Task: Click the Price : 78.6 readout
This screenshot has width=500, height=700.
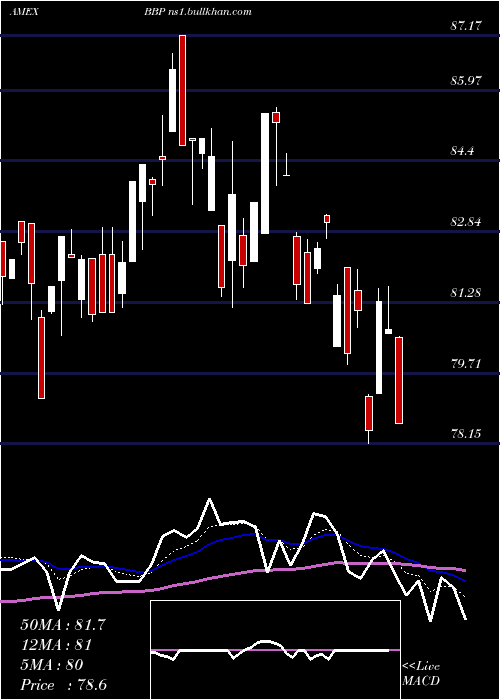Action: click(x=63, y=685)
